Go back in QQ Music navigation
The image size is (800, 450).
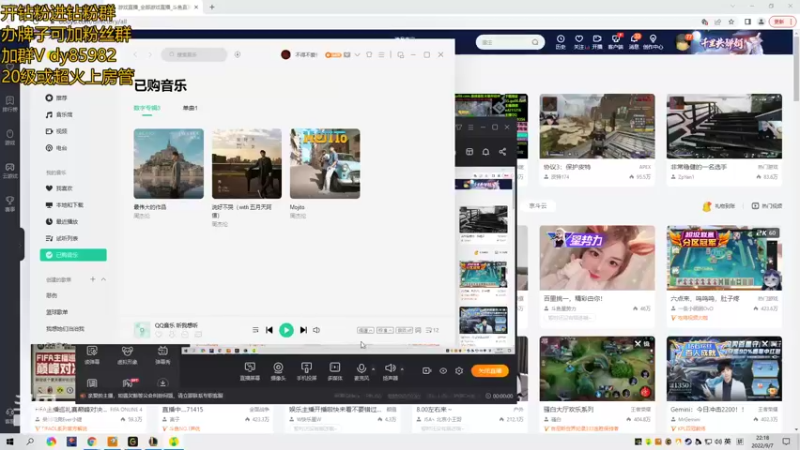click(136, 55)
